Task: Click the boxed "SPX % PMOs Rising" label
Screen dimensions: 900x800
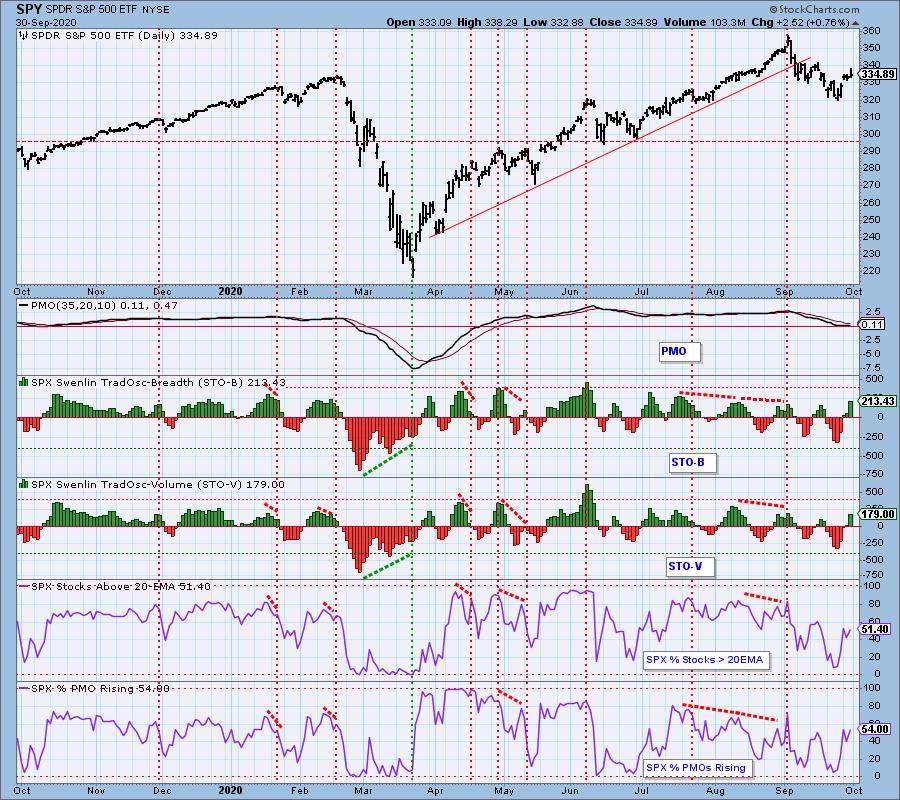Action: click(696, 768)
